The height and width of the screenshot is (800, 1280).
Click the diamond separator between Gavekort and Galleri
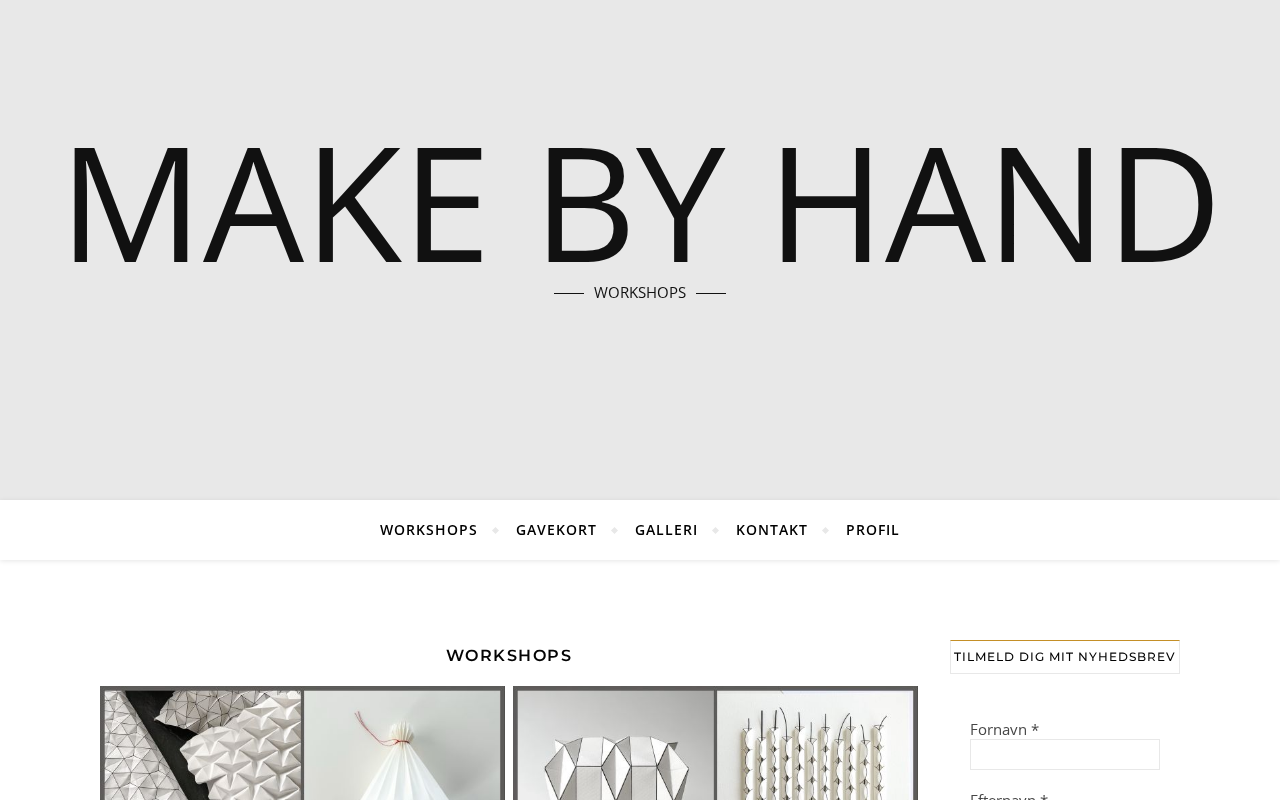[x=615, y=530]
